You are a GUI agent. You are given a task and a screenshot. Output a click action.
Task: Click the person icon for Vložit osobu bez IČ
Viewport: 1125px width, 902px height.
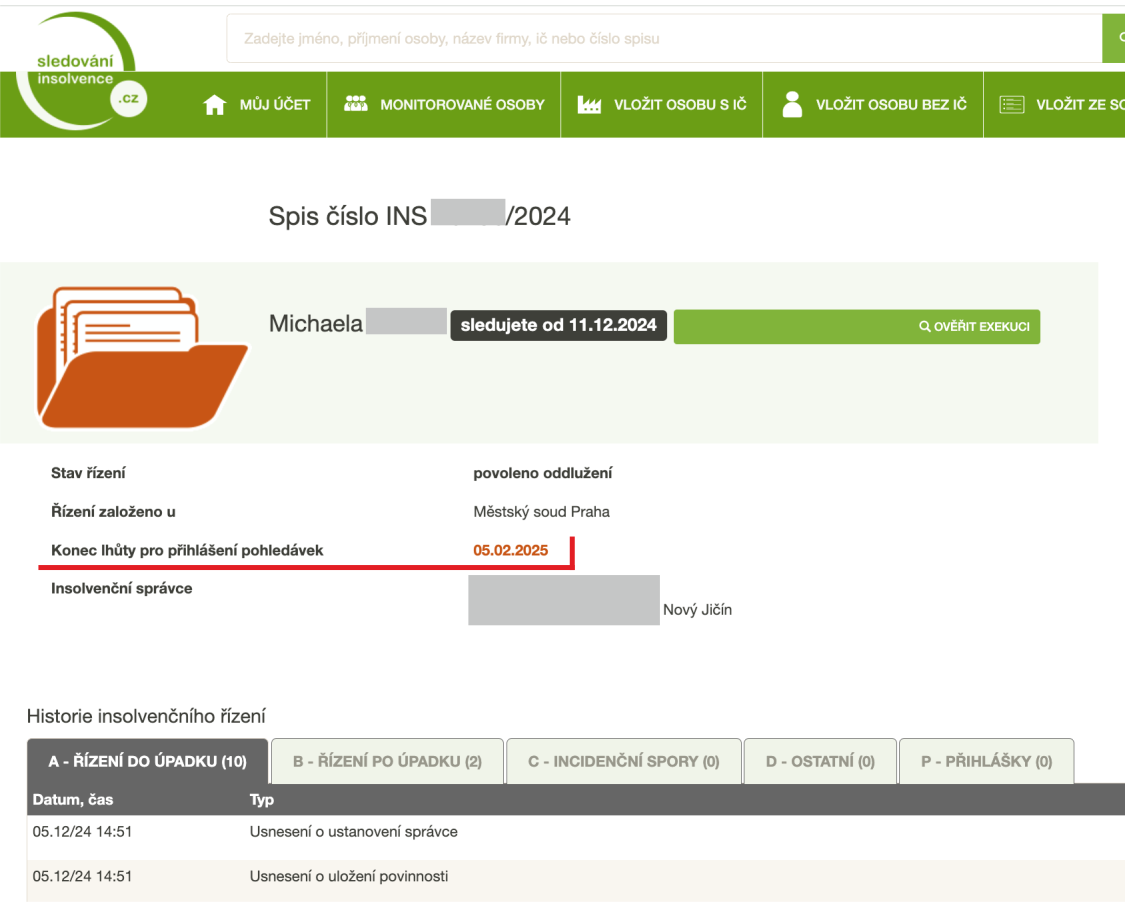pos(793,105)
